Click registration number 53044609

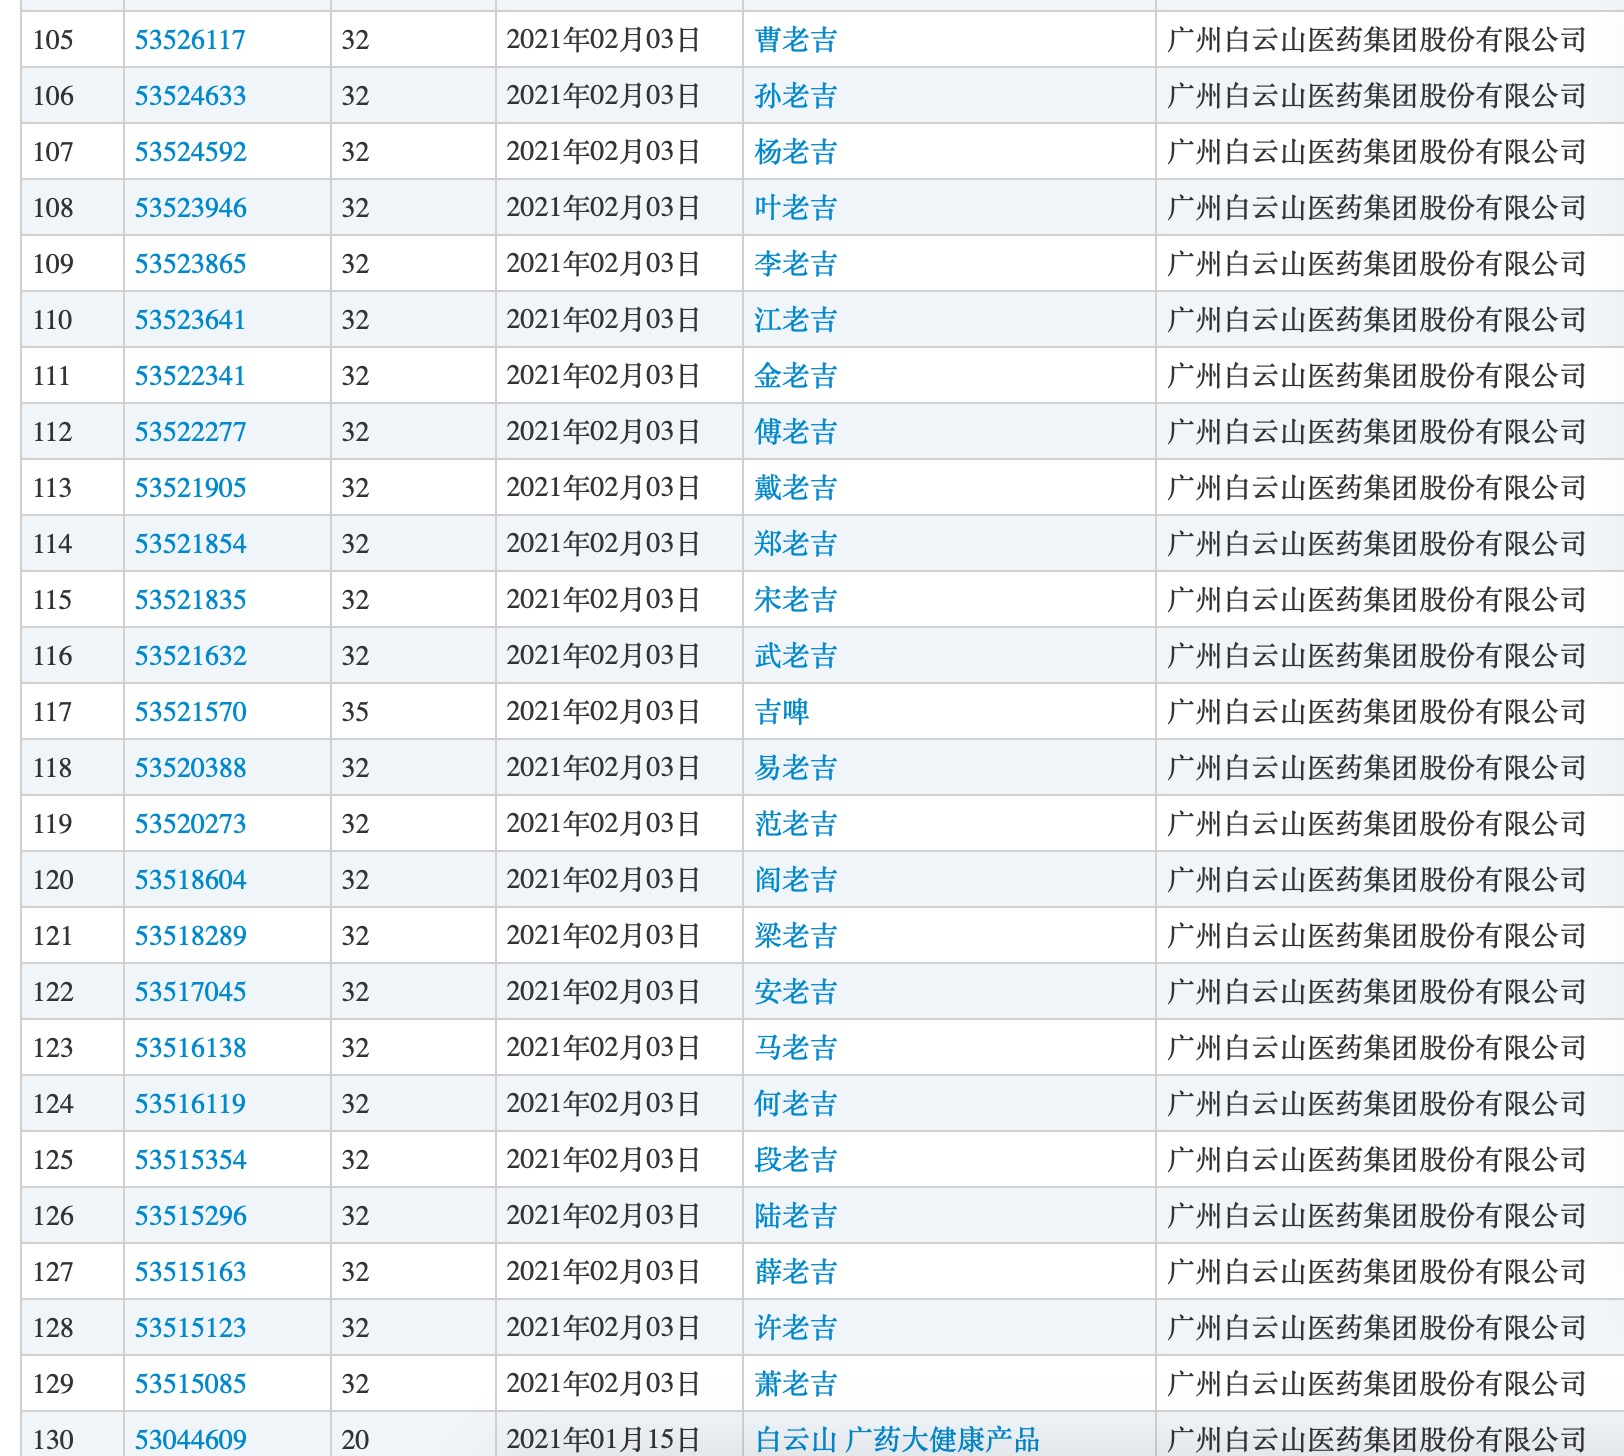(190, 1440)
